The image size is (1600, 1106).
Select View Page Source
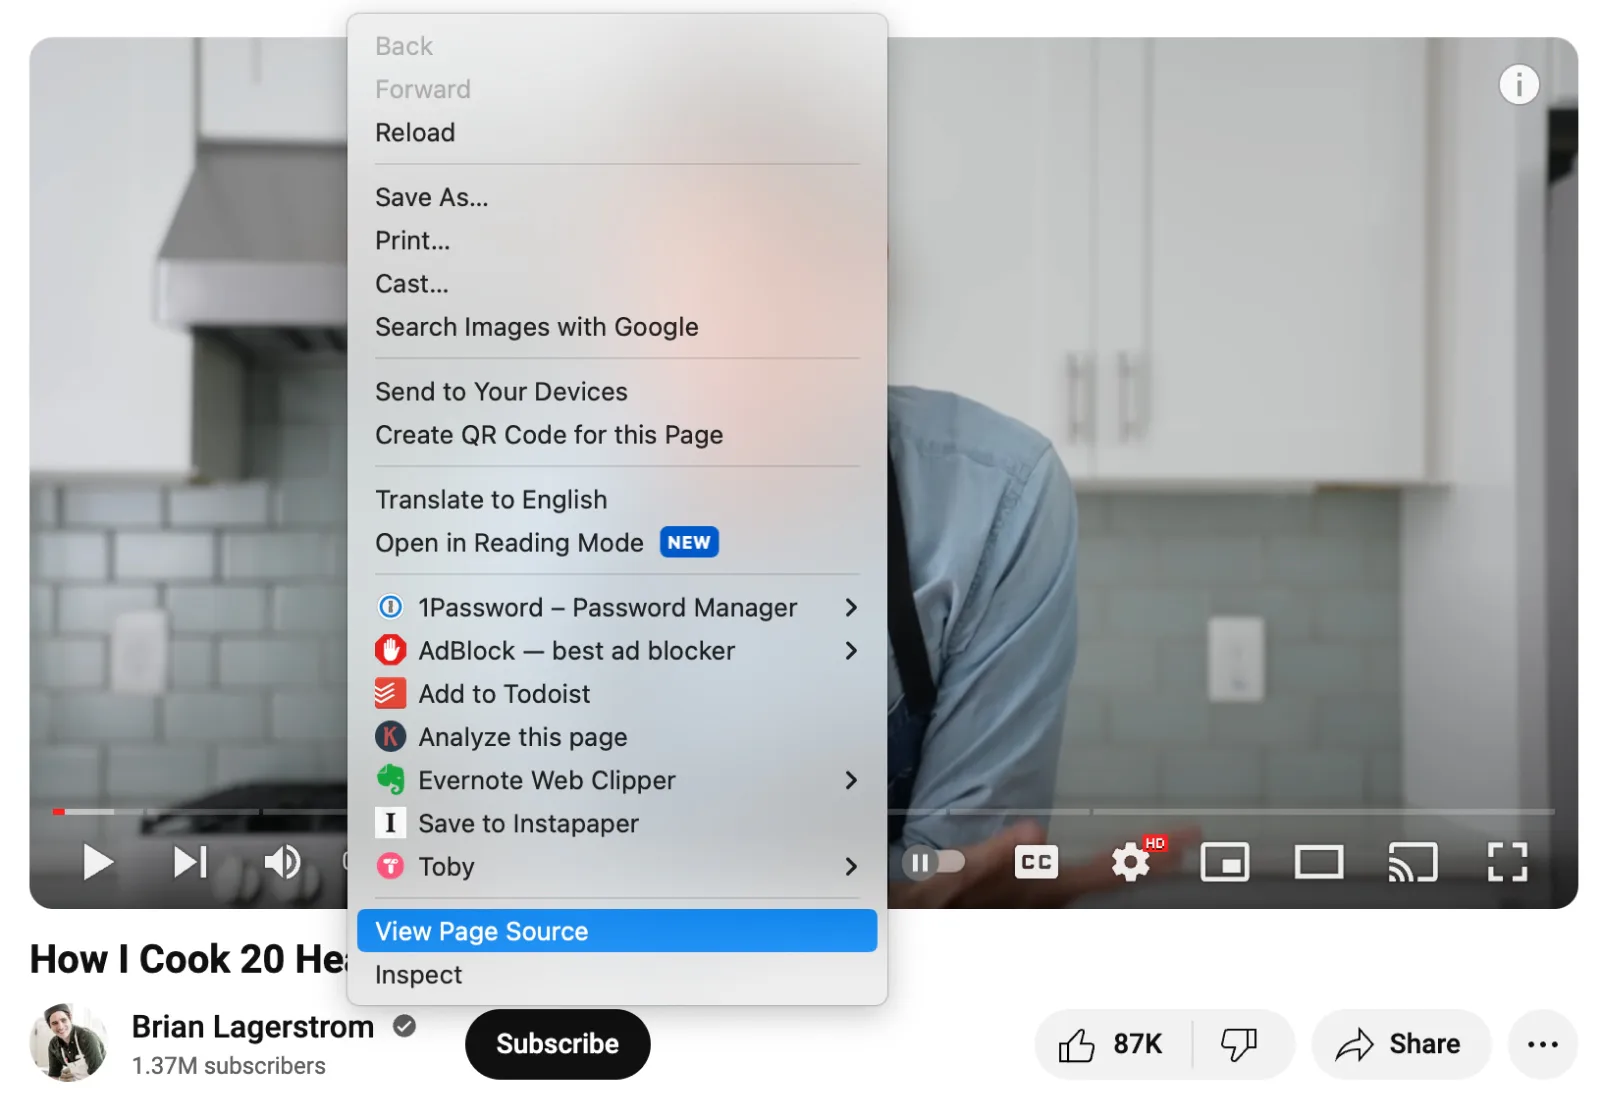(615, 931)
